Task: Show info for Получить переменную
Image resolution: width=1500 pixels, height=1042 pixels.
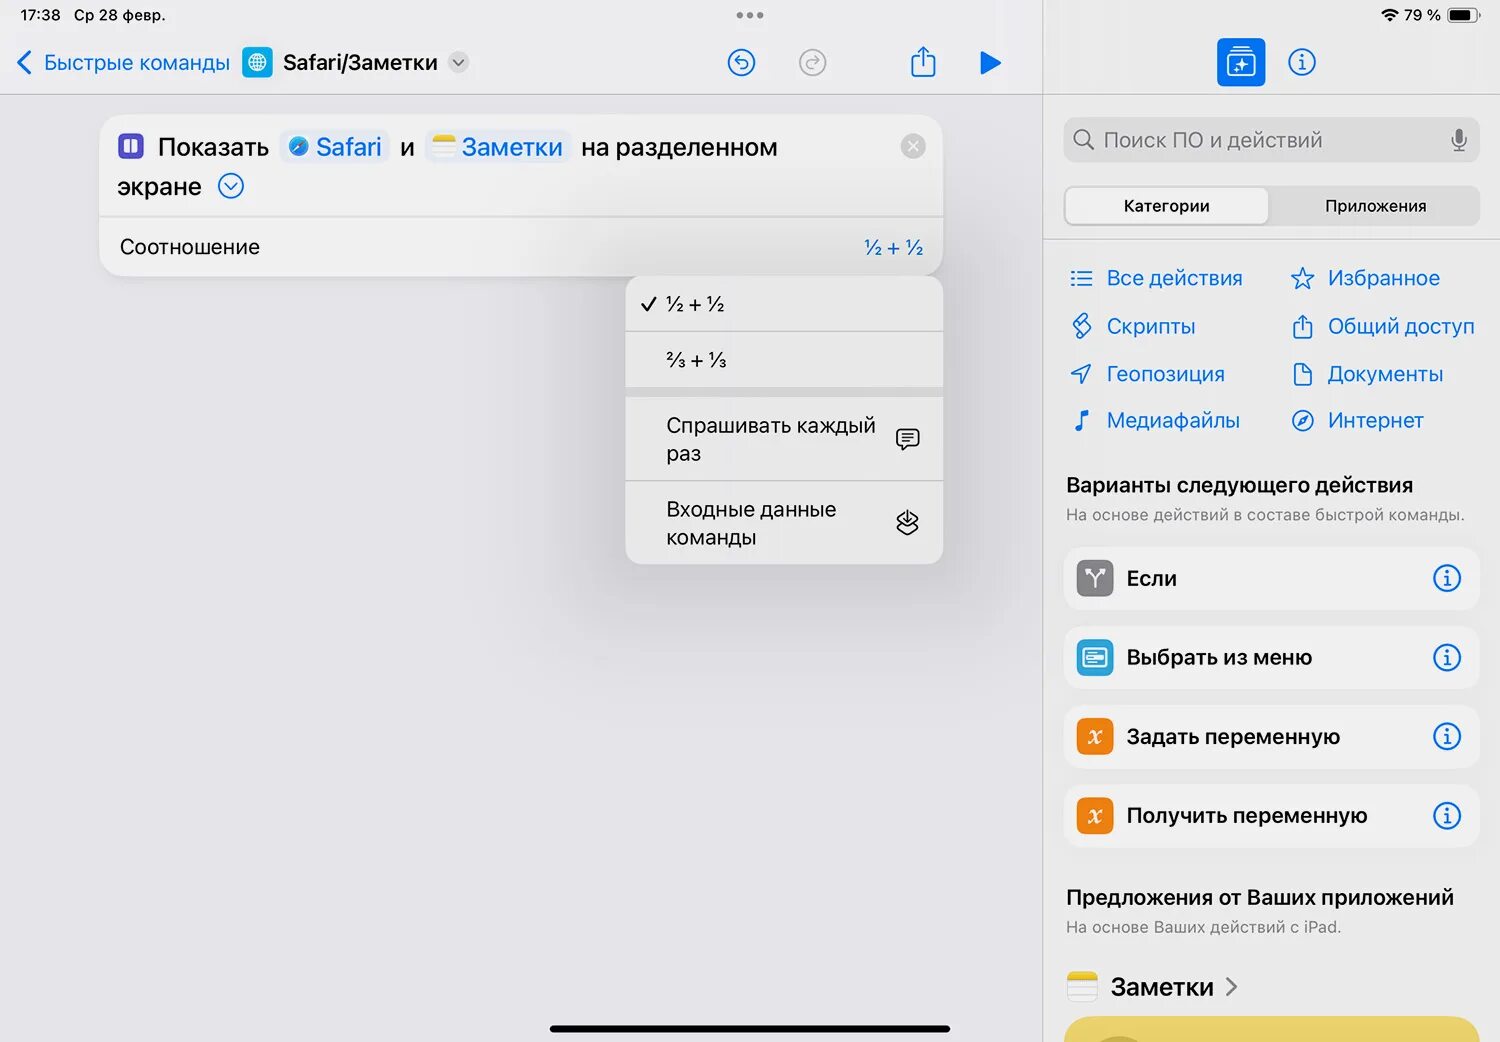Action: (x=1447, y=815)
